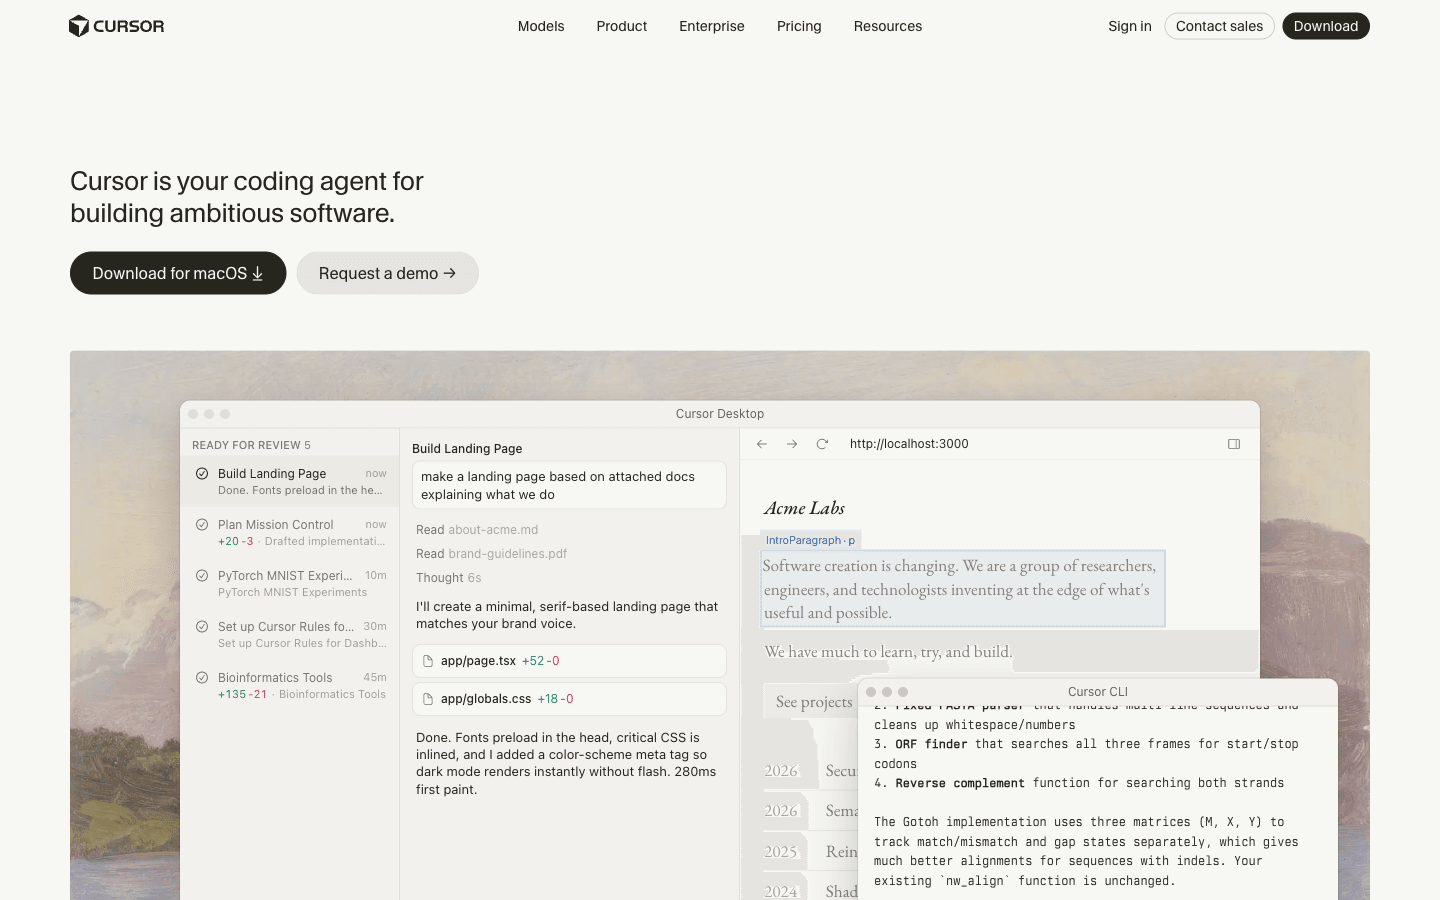Screen dimensions: 1440x900
Task: Click the Cursor logo in header
Action: point(116,26)
